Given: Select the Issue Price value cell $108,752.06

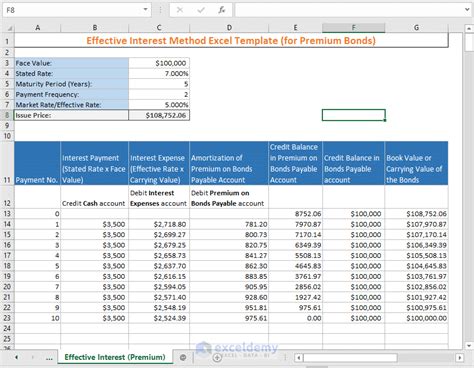Looking at the screenshot, I should click(x=159, y=115).
